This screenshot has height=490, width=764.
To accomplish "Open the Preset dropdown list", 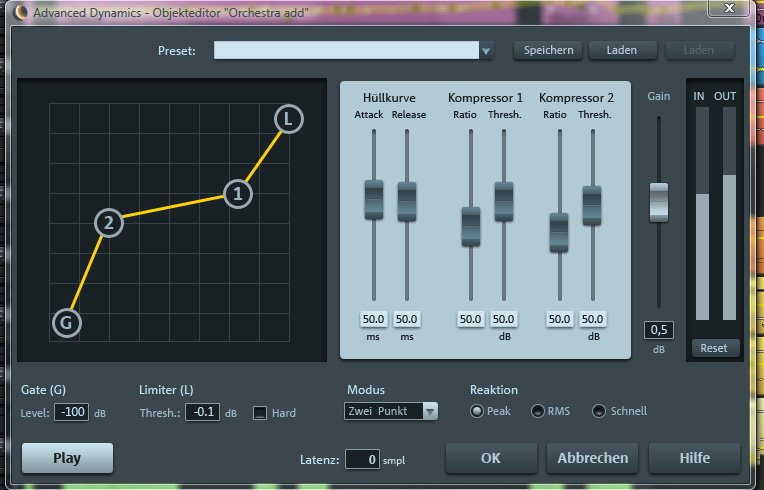I will pos(486,51).
